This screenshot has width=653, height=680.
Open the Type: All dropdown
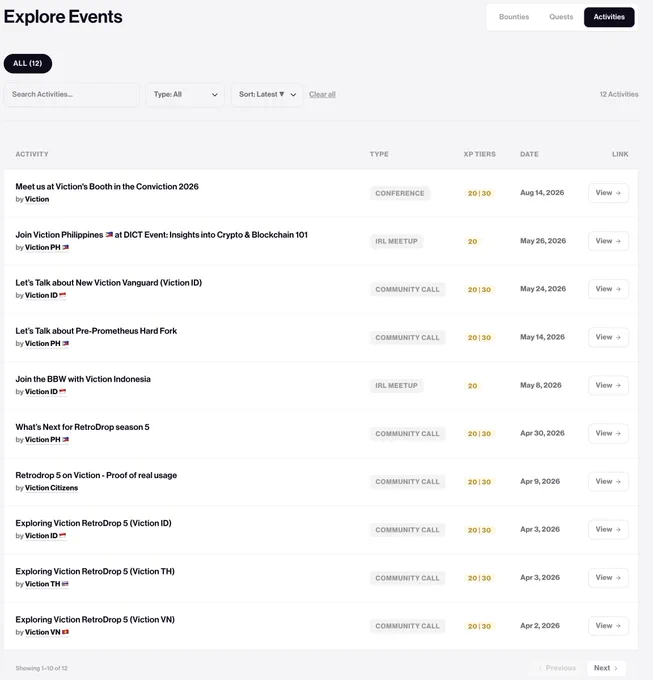click(x=185, y=94)
